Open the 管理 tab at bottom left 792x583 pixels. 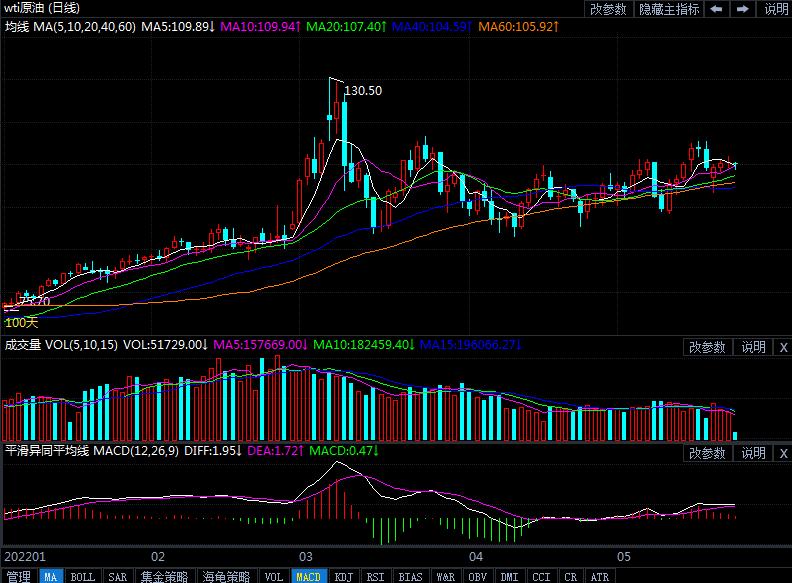pyautogui.click(x=17, y=576)
